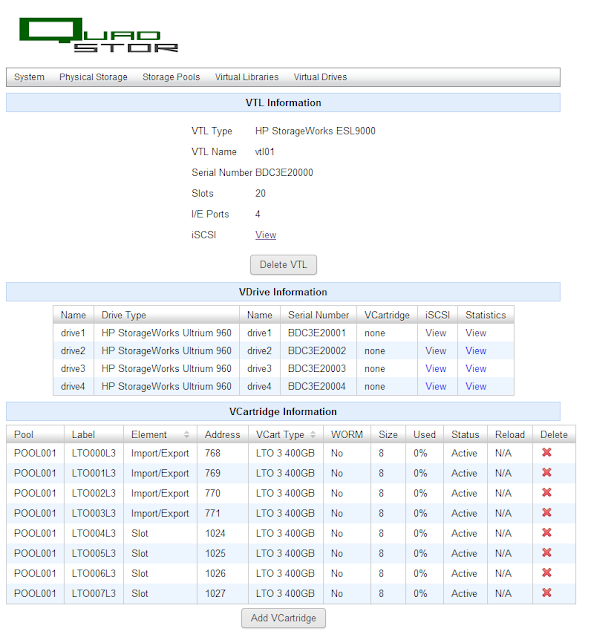591x640 pixels.
Task: Click the Address column header
Action: [x=223, y=435]
